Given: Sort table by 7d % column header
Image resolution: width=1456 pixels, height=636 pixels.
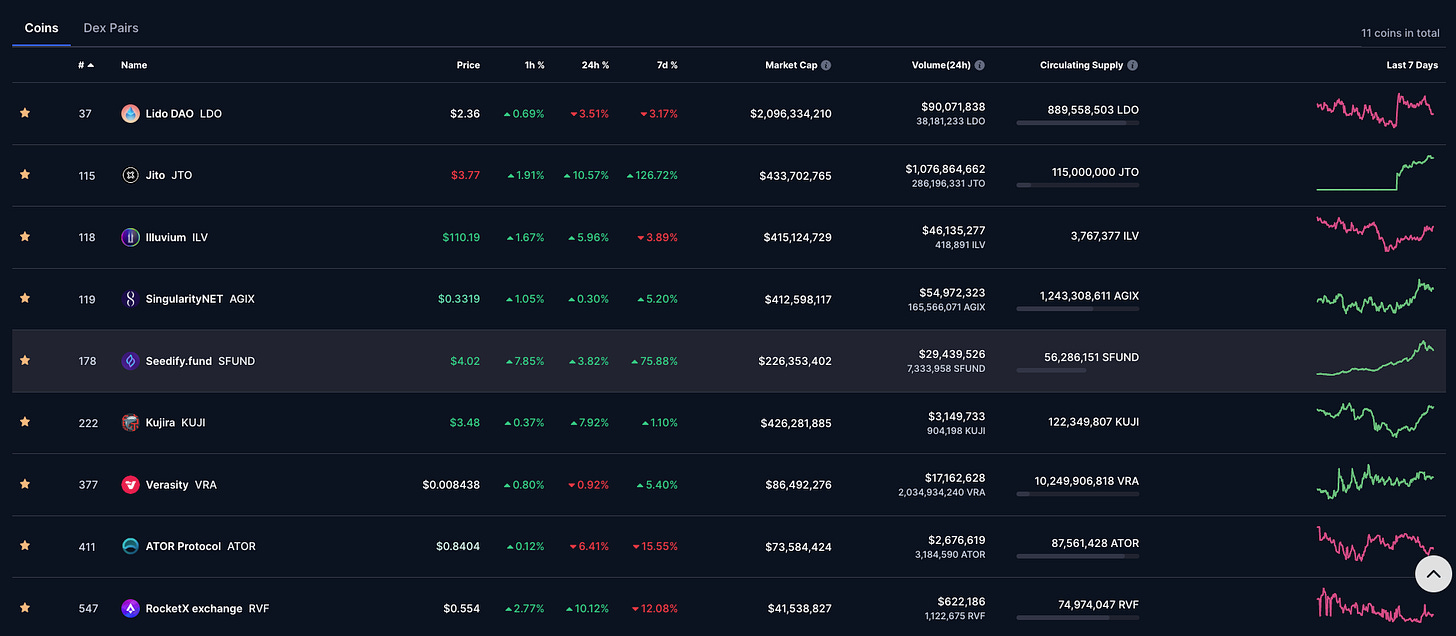Looking at the screenshot, I should 667,65.
